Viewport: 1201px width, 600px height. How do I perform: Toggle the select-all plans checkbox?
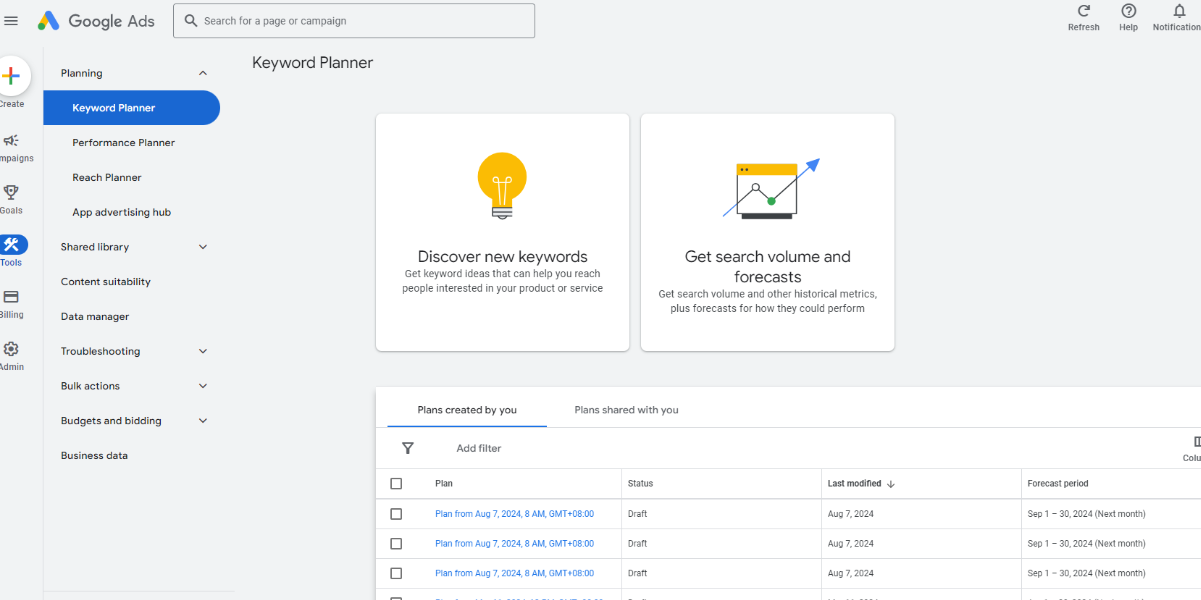[396, 484]
